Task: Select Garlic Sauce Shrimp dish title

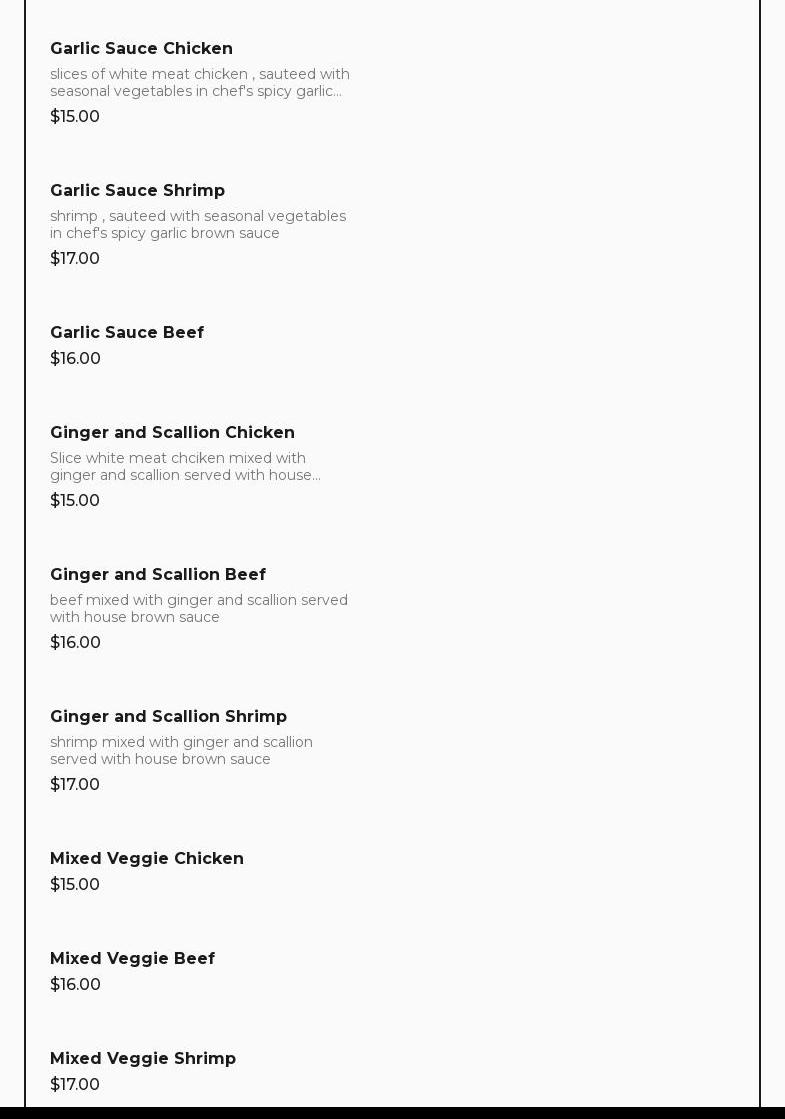Action: point(137,190)
